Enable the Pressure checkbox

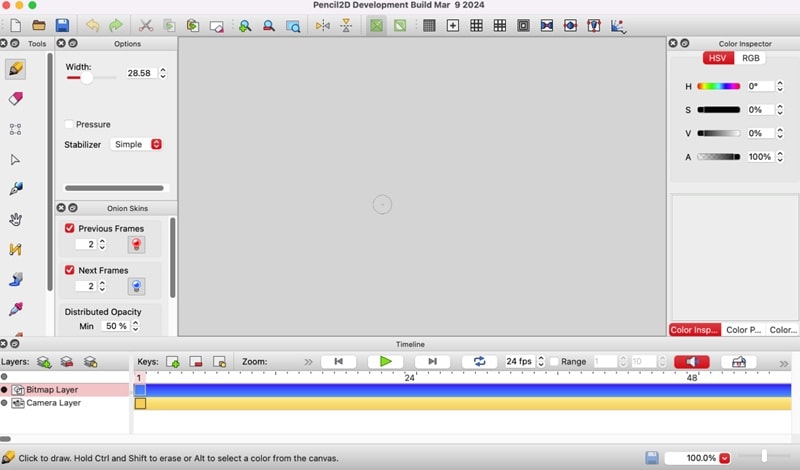tap(69, 124)
